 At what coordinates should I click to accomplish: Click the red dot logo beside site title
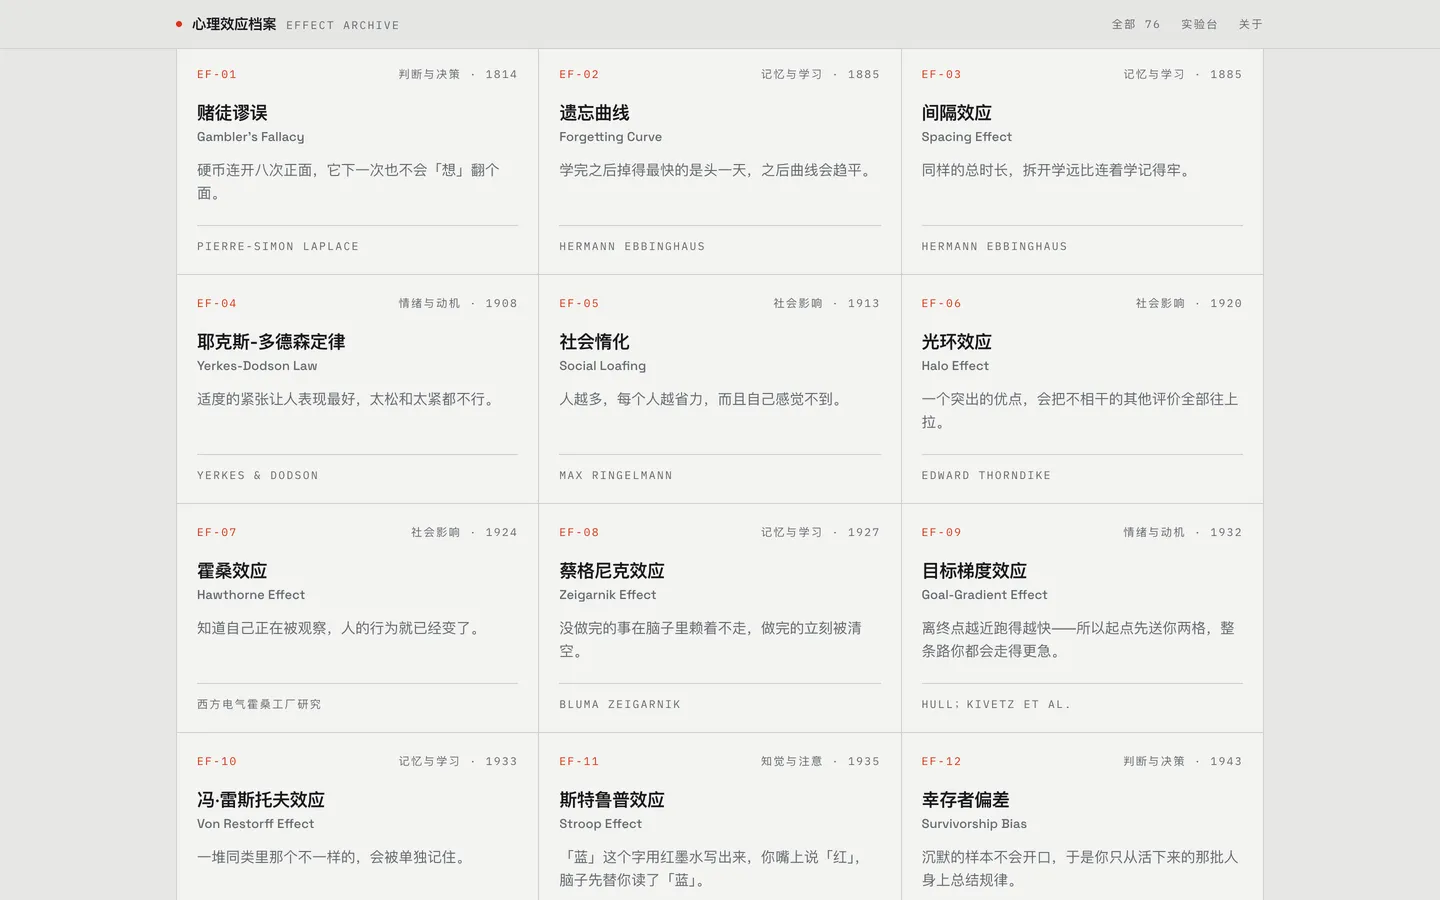click(x=179, y=24)
